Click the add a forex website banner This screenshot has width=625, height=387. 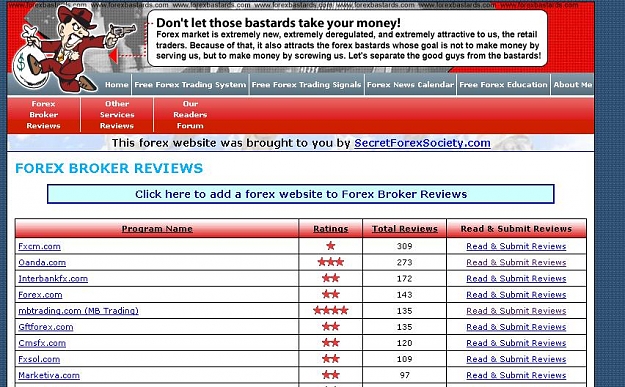point(301,194)
